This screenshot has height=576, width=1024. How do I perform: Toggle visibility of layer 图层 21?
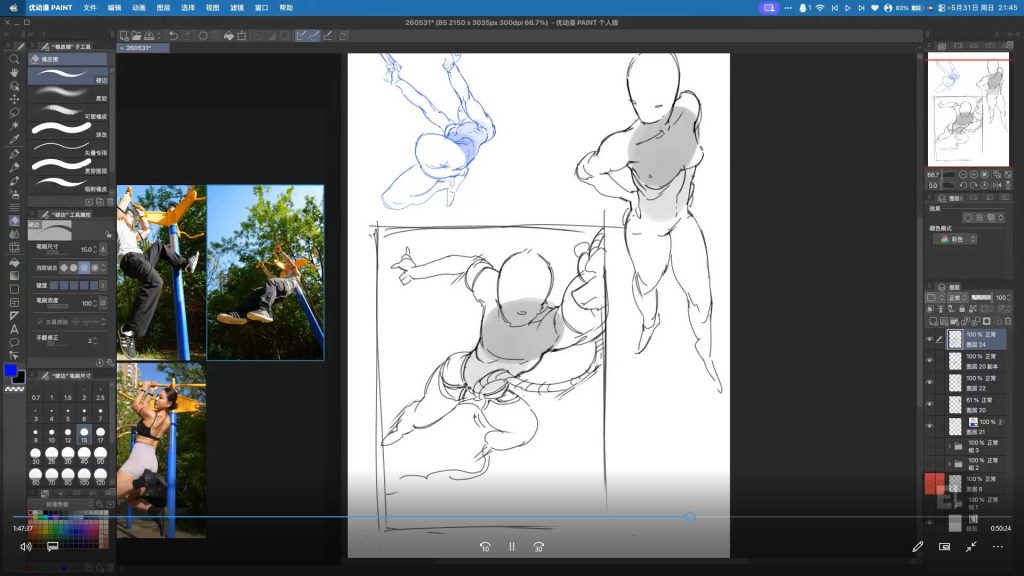pyautogui.click(x=929, y=426)
